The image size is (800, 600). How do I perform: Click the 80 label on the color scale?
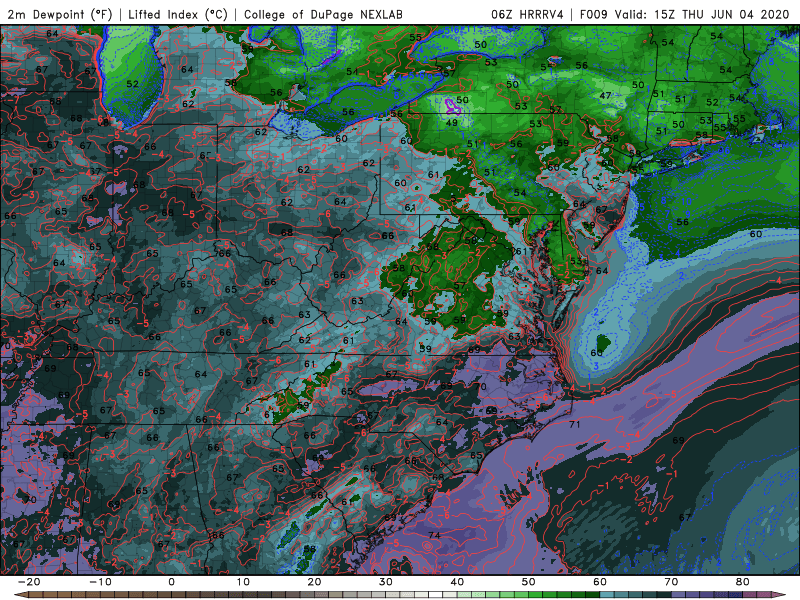[743, 582]
